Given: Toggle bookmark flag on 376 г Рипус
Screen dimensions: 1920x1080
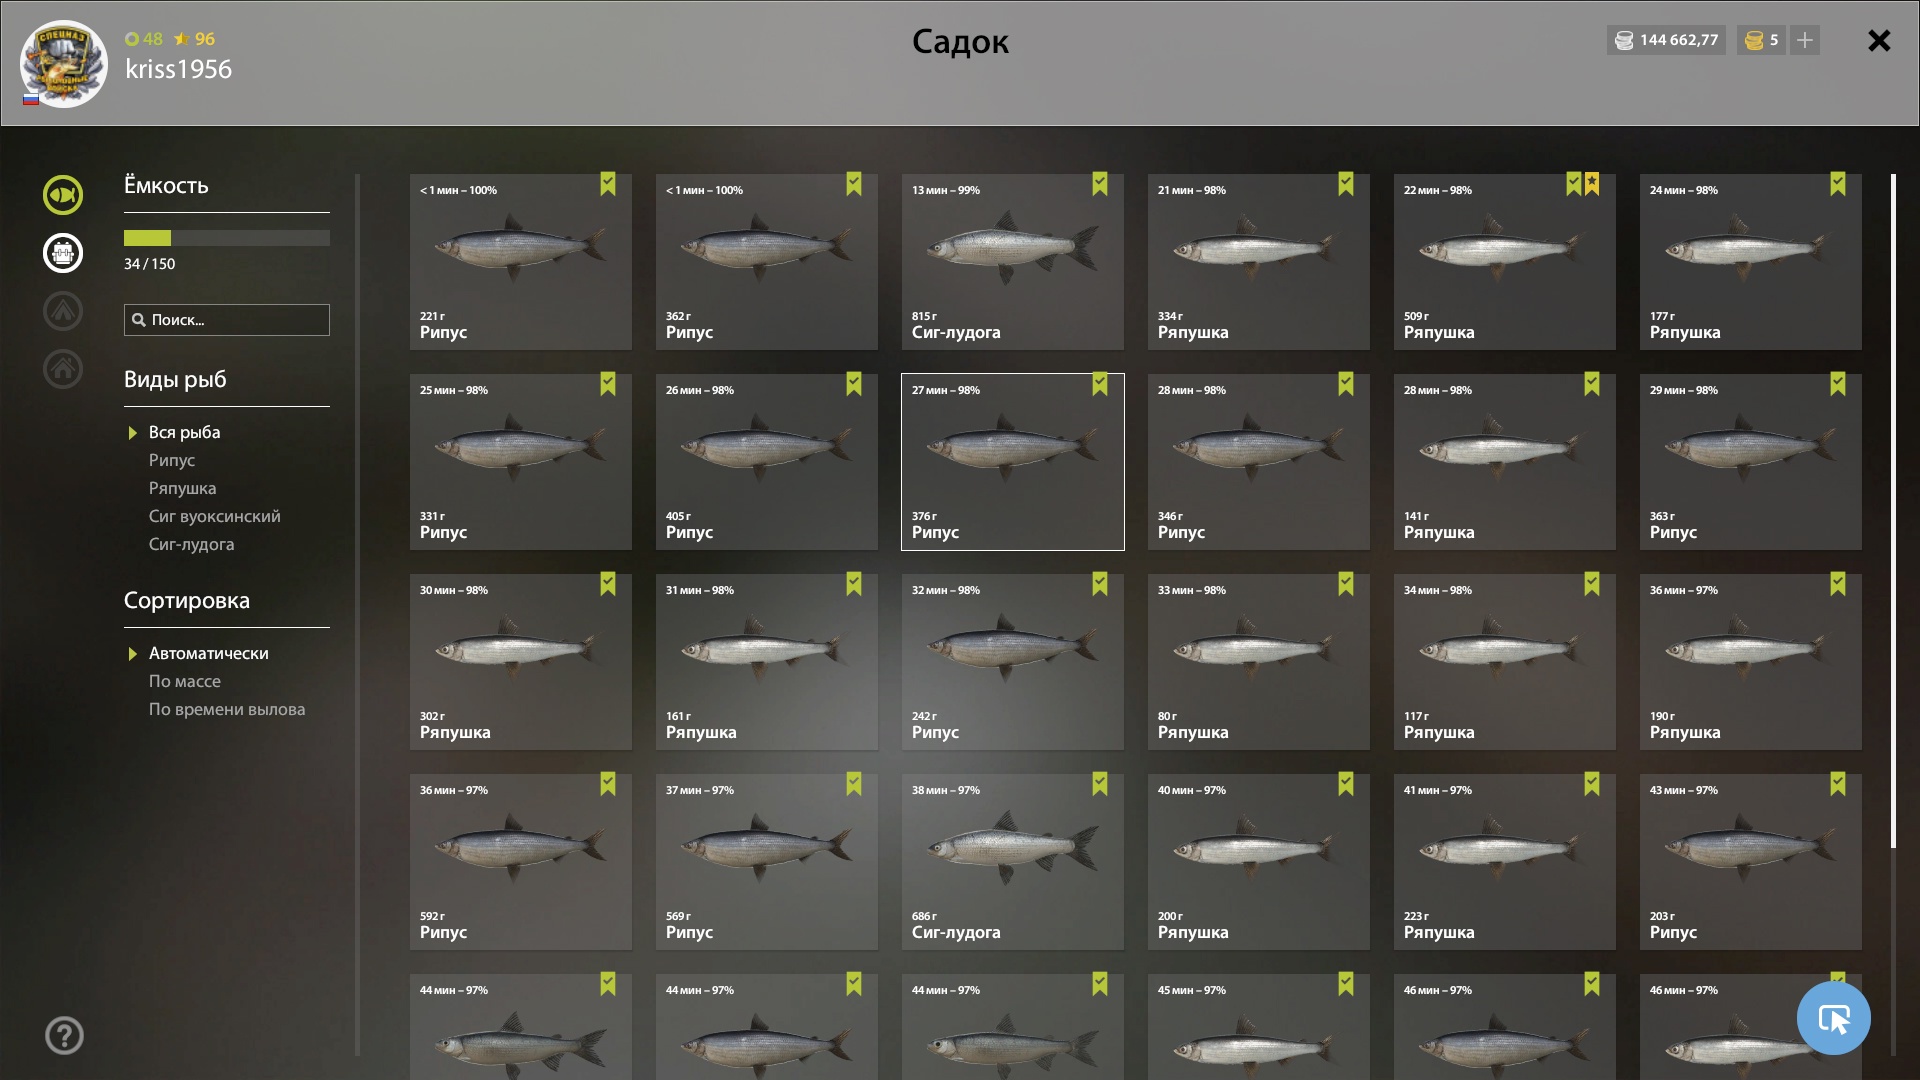Looking at the screenshot, I should pos(1100,384).
